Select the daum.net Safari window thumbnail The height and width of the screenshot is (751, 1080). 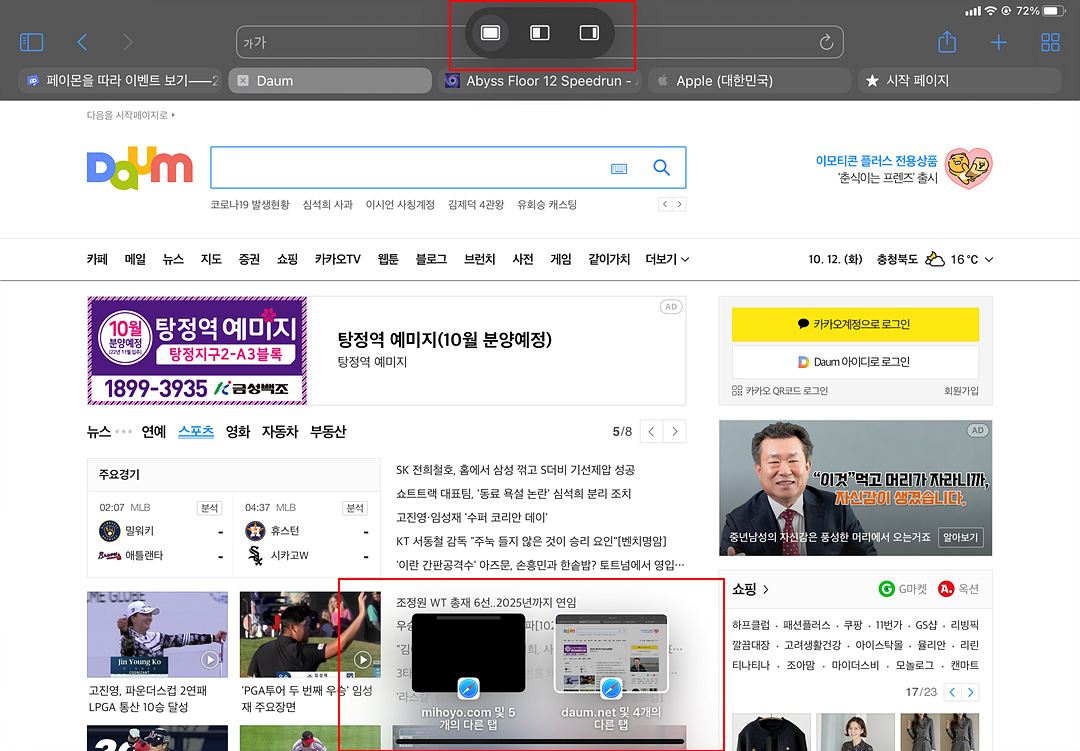click(x=611, y=653)
